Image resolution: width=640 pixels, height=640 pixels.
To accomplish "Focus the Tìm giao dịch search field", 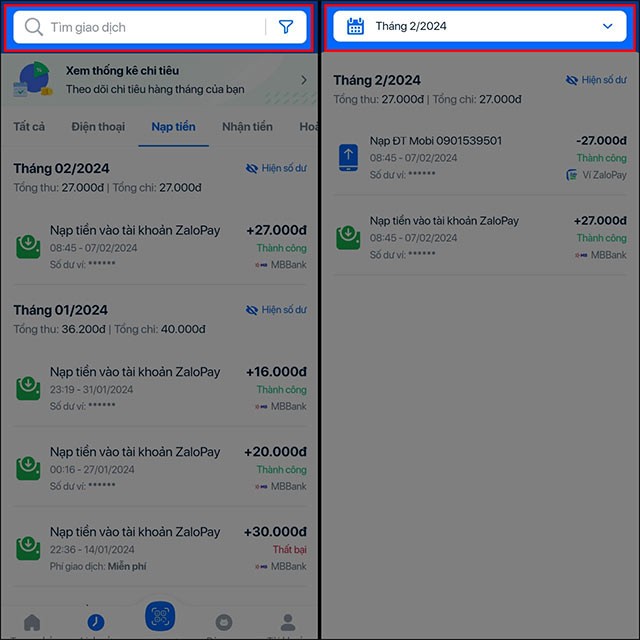I will click(155, 27).
